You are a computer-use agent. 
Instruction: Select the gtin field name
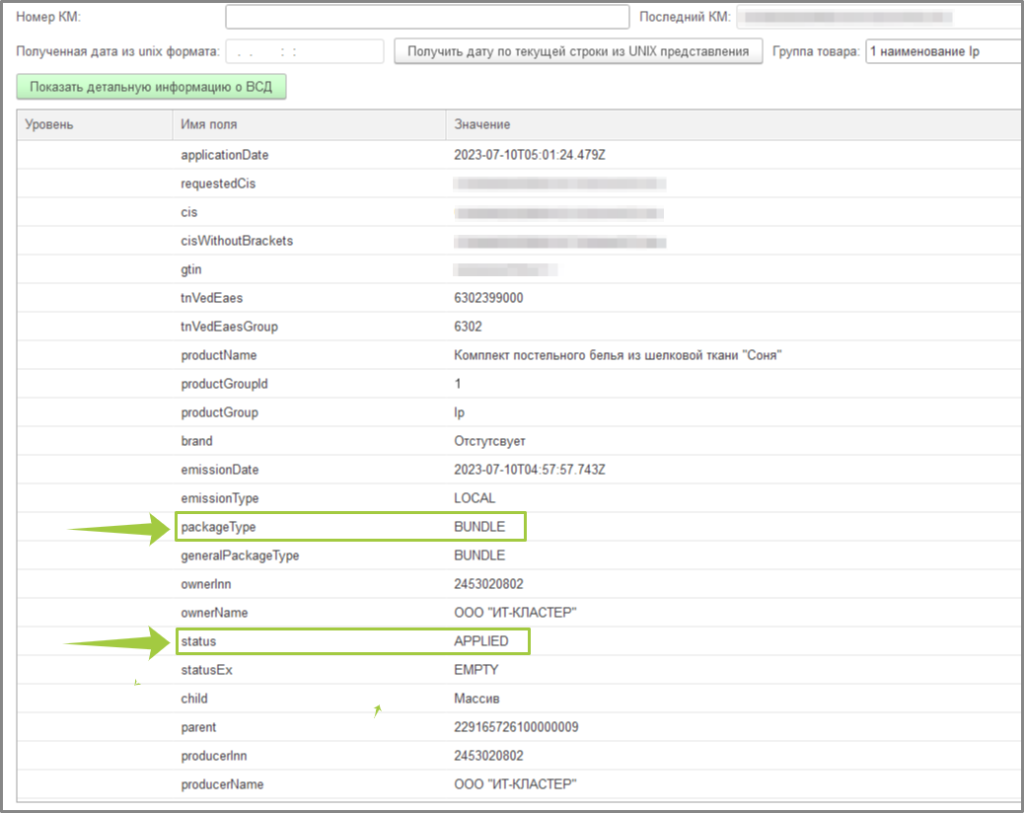[x=191, y=270]
